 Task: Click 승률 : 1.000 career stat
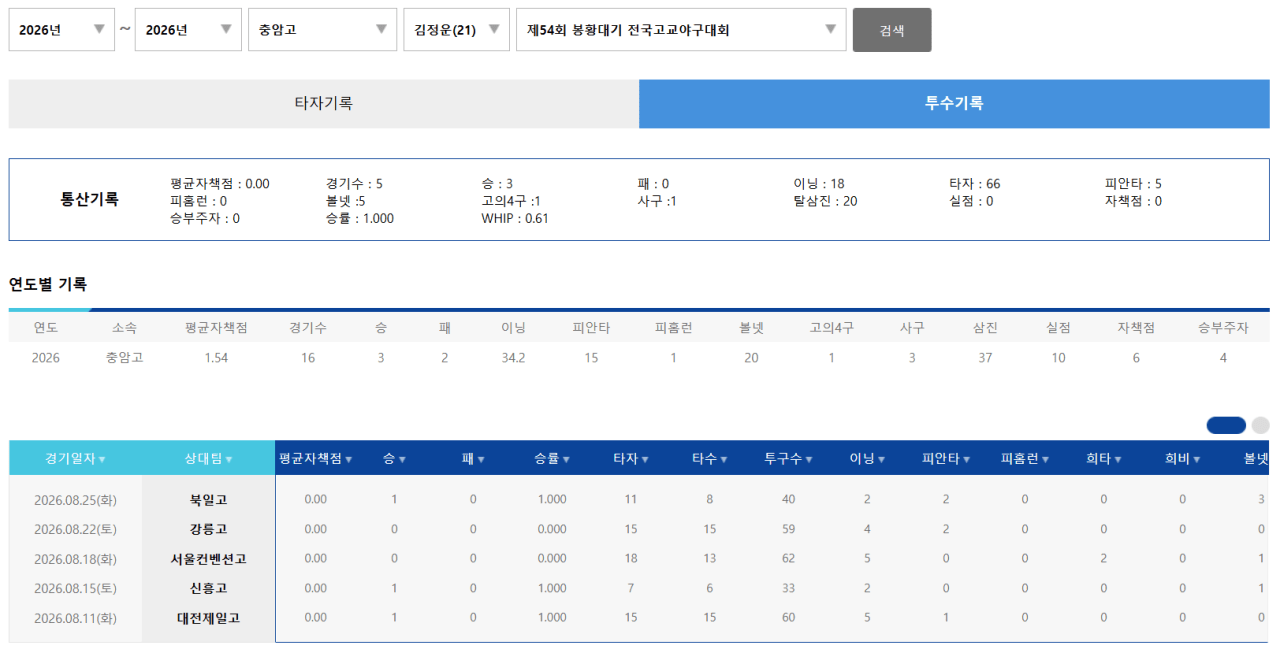coord(359,218)
